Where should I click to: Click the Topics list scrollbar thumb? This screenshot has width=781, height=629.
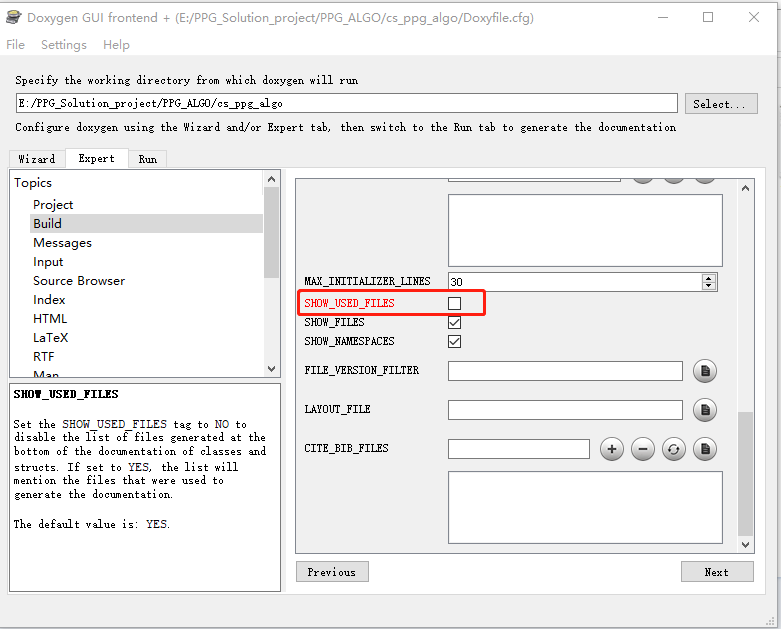(x=271, y=232)
